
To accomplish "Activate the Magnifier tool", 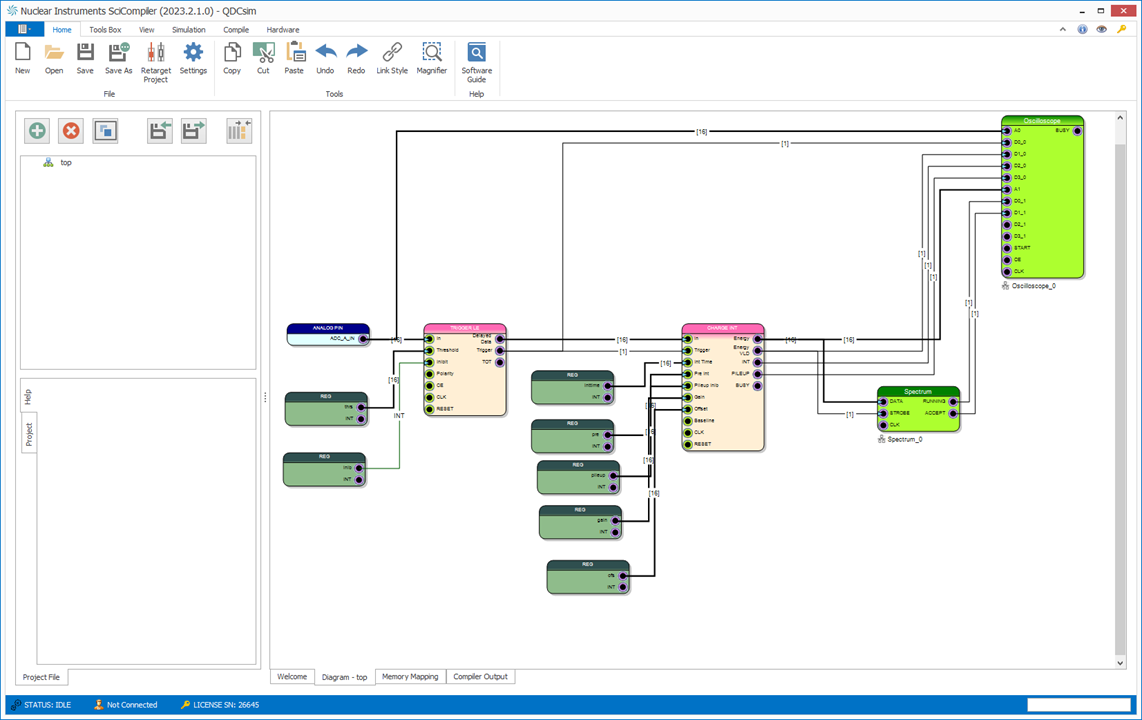I will pyautogui.click(x=432, y=58).
